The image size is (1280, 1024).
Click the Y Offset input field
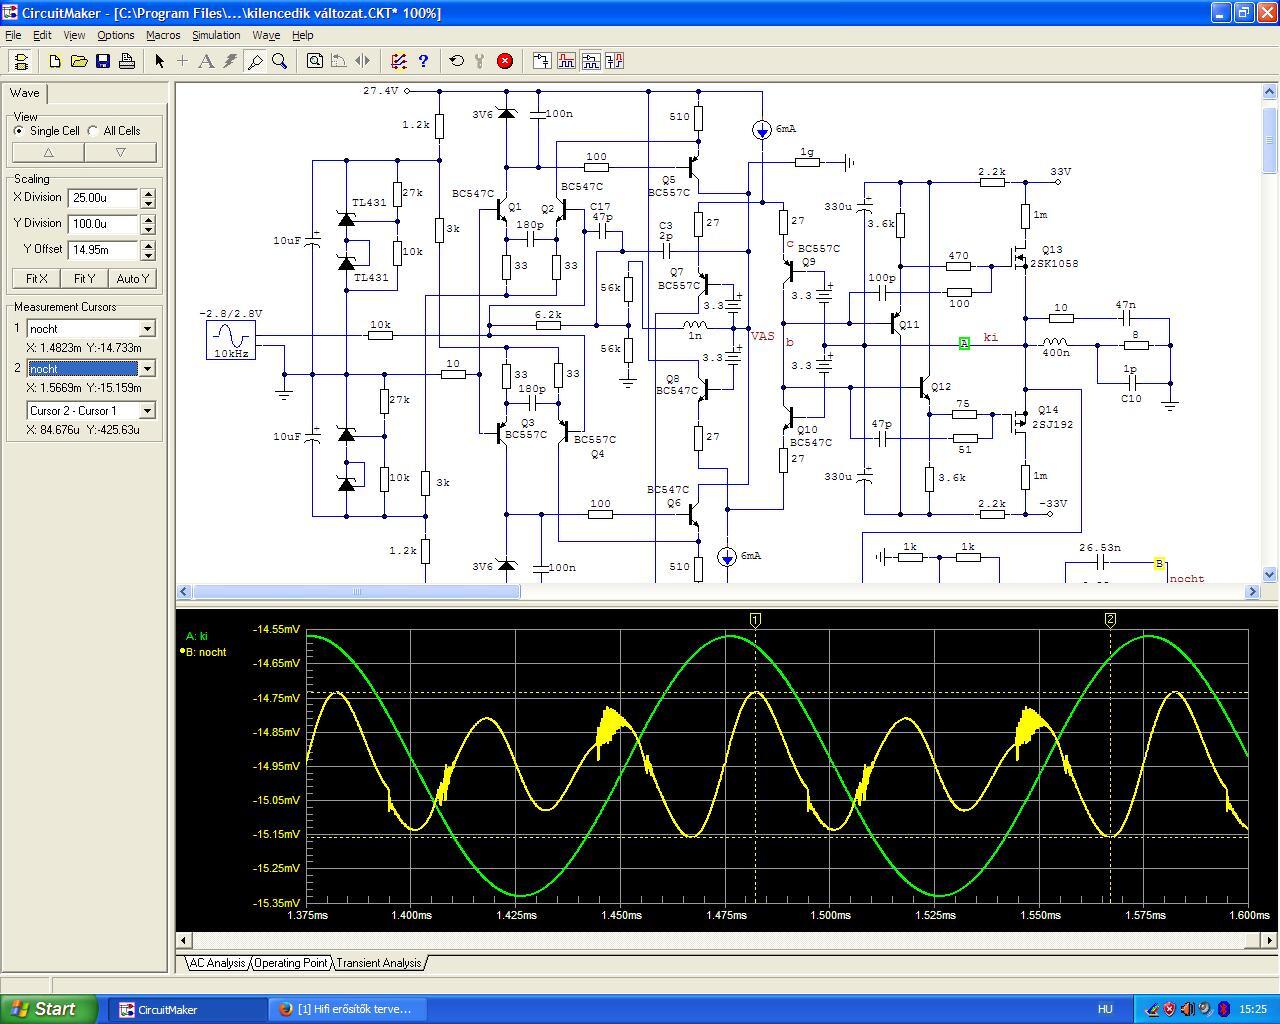(x=103, y=250)
